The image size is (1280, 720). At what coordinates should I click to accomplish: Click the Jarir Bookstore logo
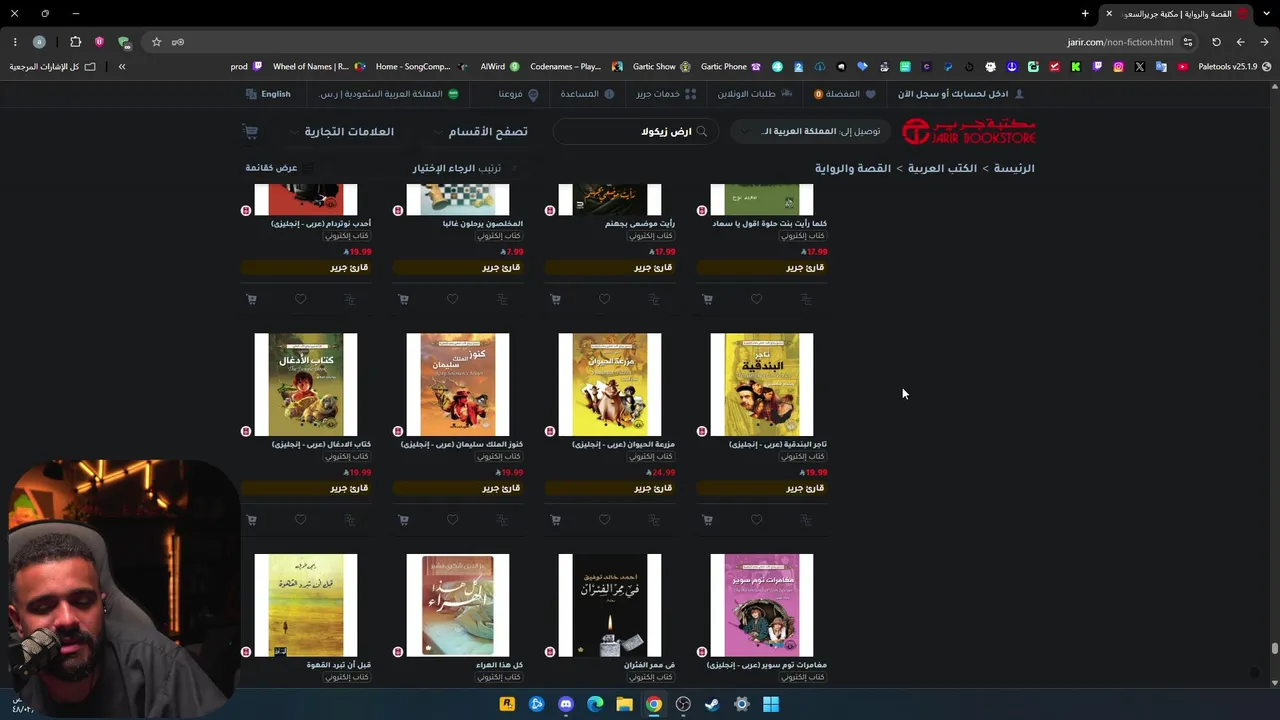[x=968, y=132]
